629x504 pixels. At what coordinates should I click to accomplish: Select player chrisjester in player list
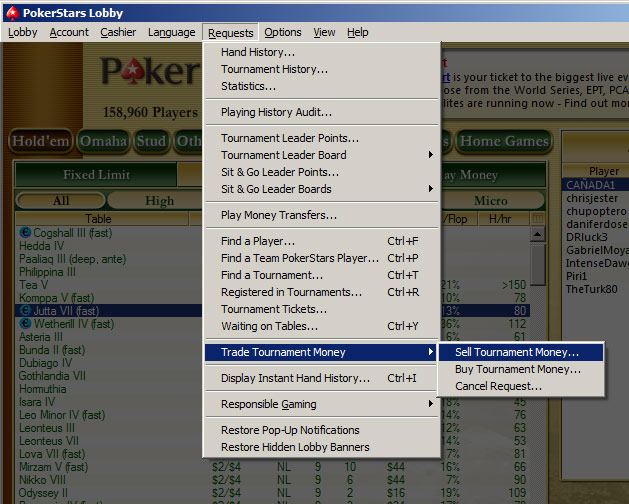coord(595,198)
